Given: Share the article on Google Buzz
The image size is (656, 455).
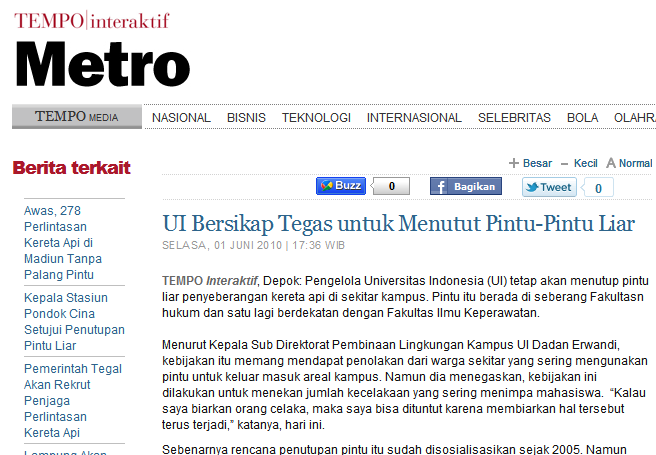Looking at the screenshot, I should (x=341, y=186).
